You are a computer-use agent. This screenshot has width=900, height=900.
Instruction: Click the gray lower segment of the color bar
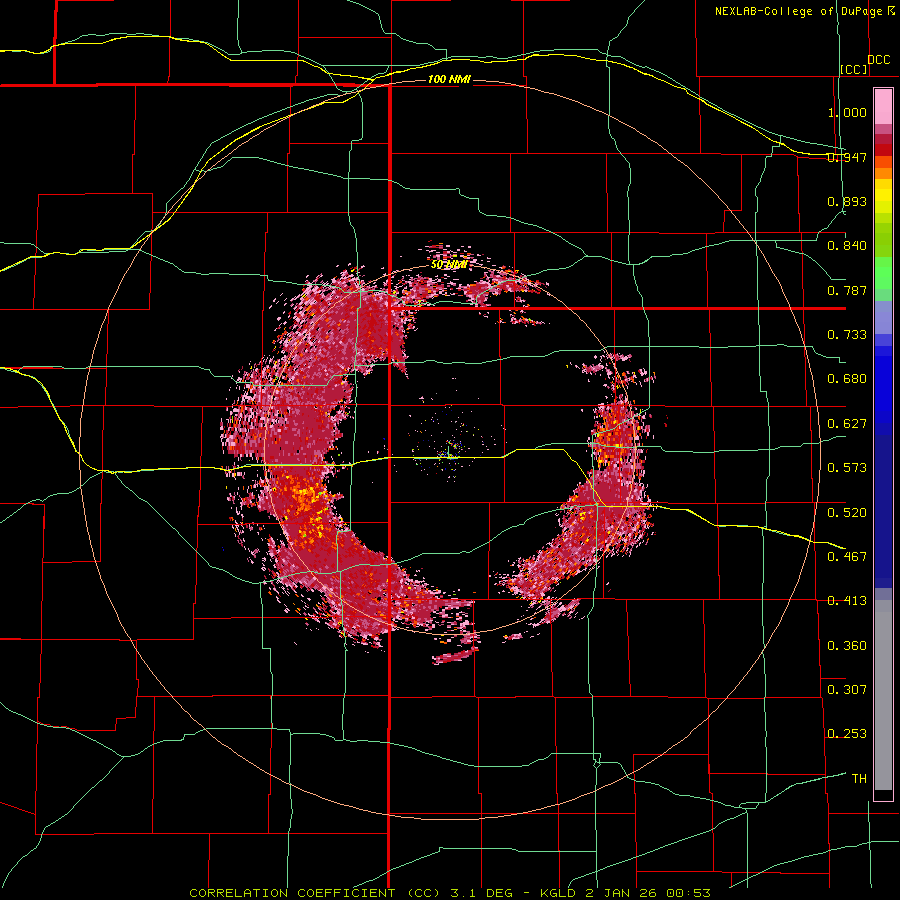(883, 695)
